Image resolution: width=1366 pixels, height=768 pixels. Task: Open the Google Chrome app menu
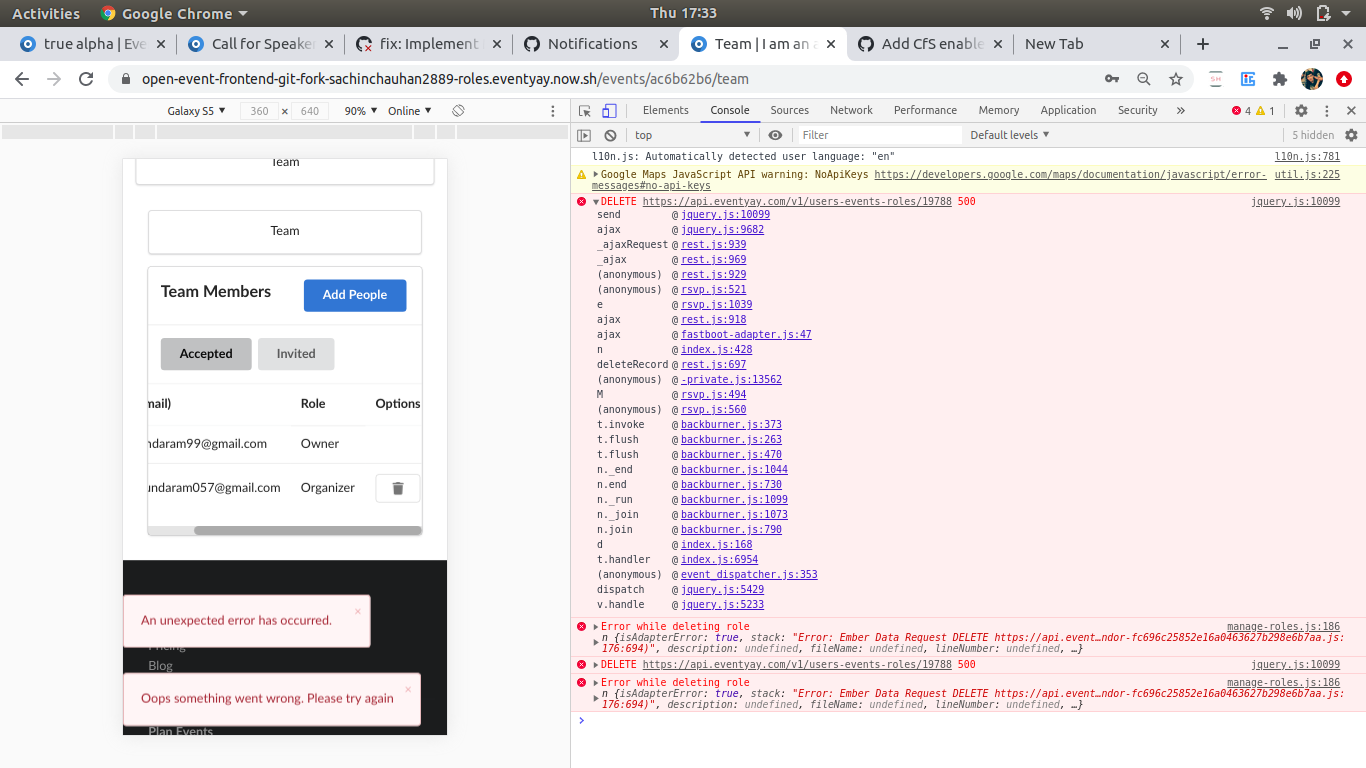[x=174, y=14]
